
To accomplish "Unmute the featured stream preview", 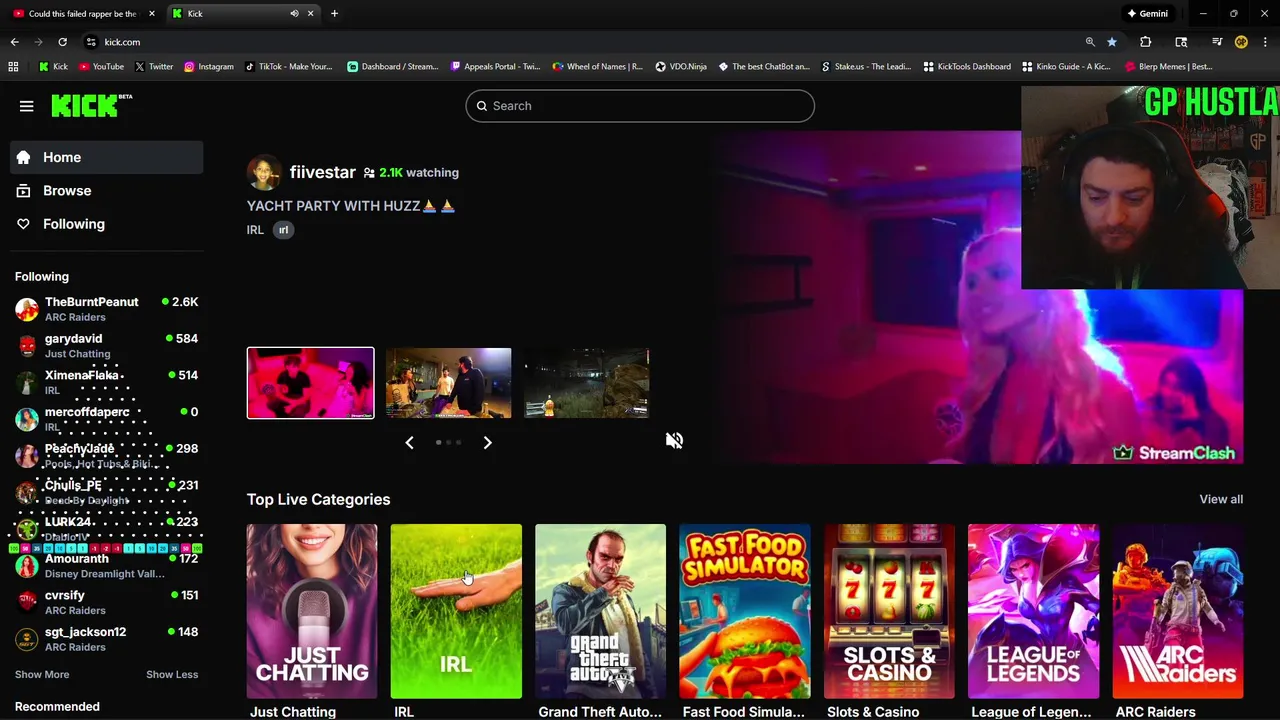I will (674, 441).
